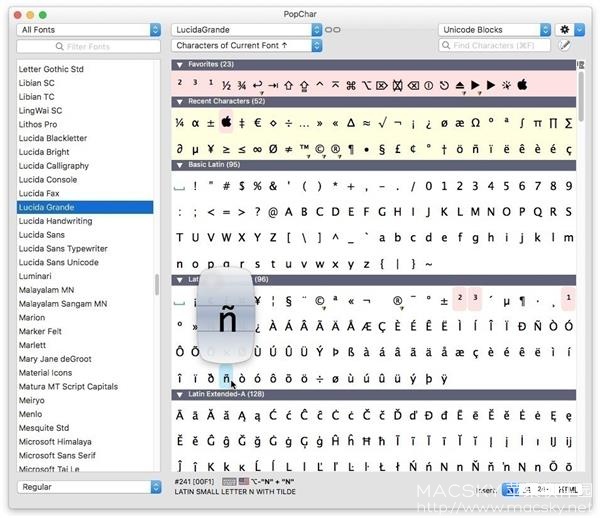Select Lucida Grande in font list
Image resolution: width=600 pixels, height=518 pixels.
click(85, 207)
